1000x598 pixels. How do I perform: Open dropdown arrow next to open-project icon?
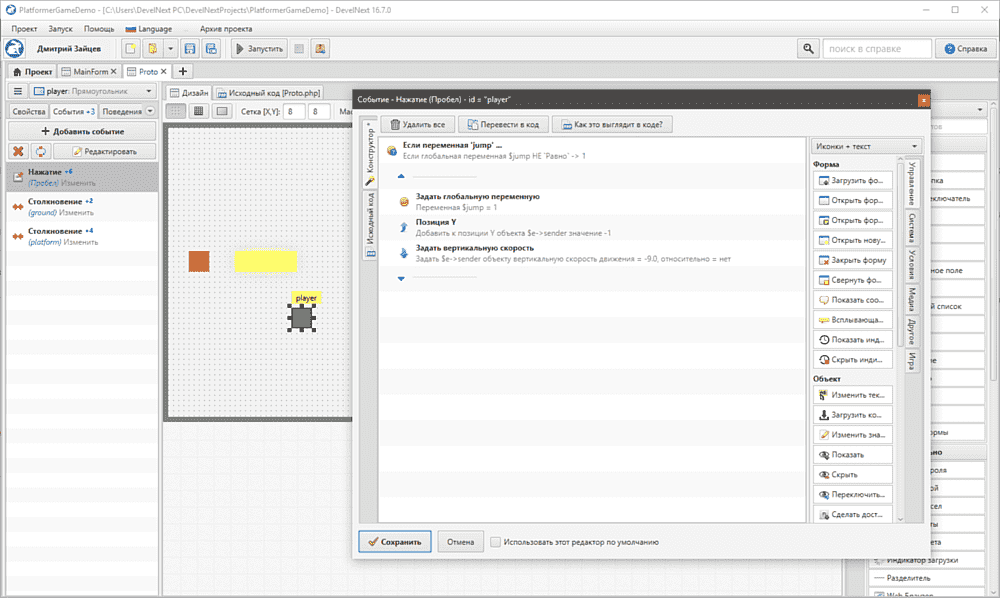tap(171, 48)
